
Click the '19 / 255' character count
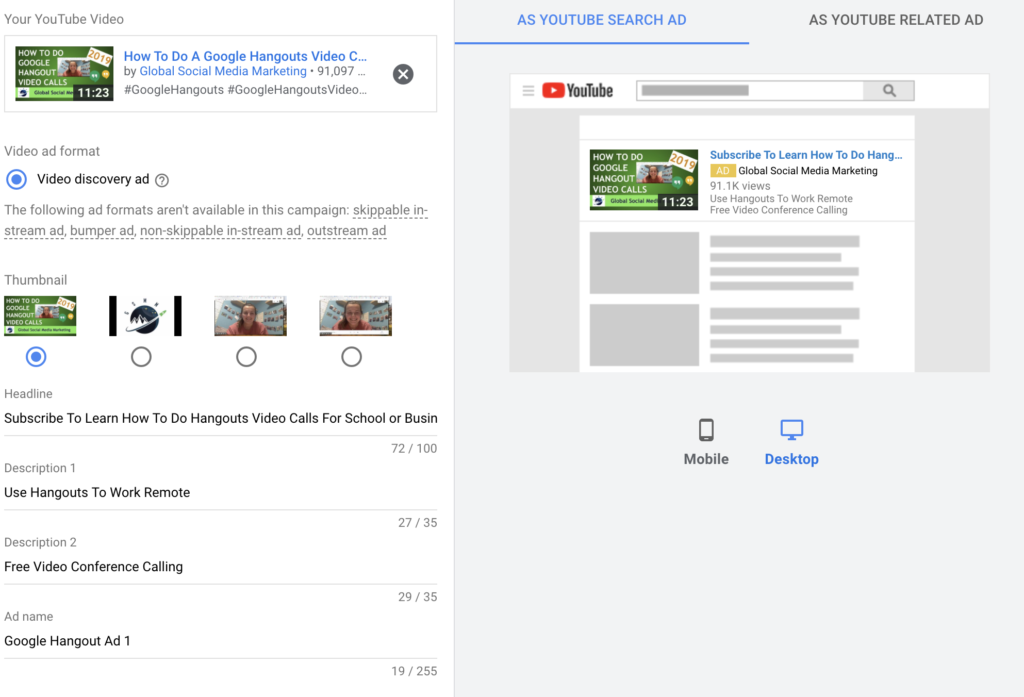414,672
